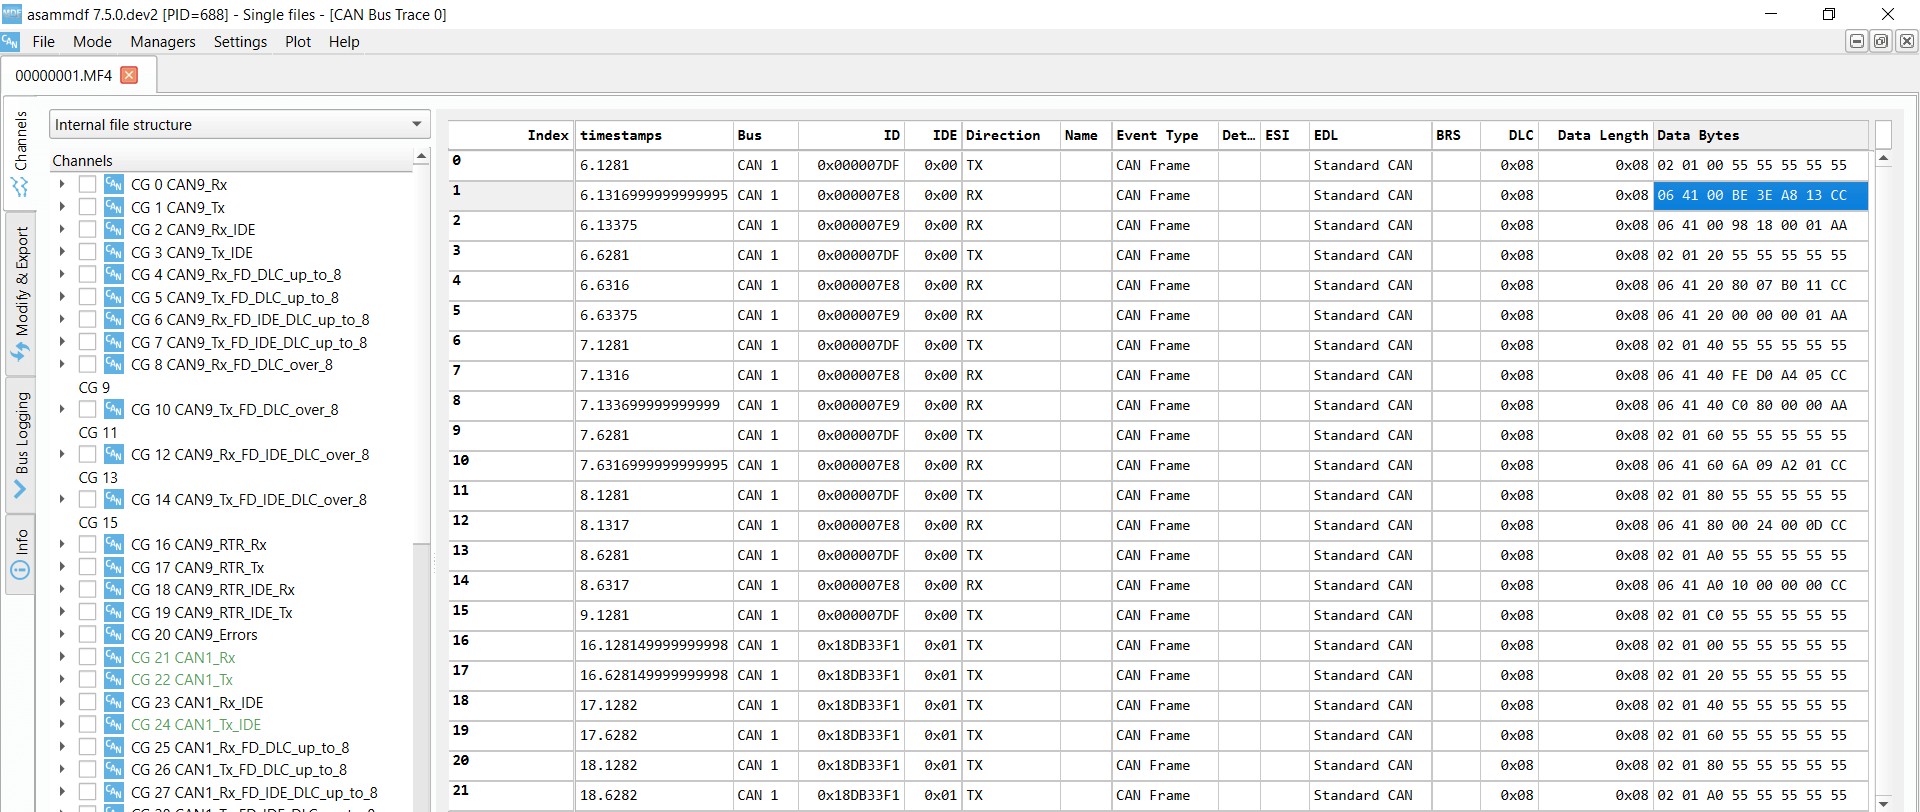1920x812 pixels.
Task: Click the timestamps column header
Action: 655,135
